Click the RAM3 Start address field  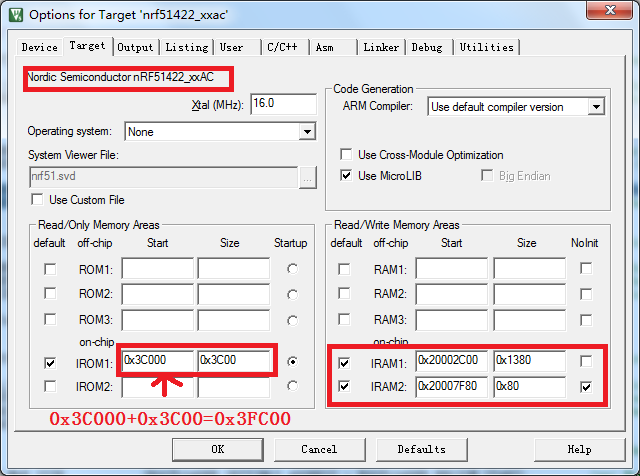pyautogui.click(x=452, y=320)
